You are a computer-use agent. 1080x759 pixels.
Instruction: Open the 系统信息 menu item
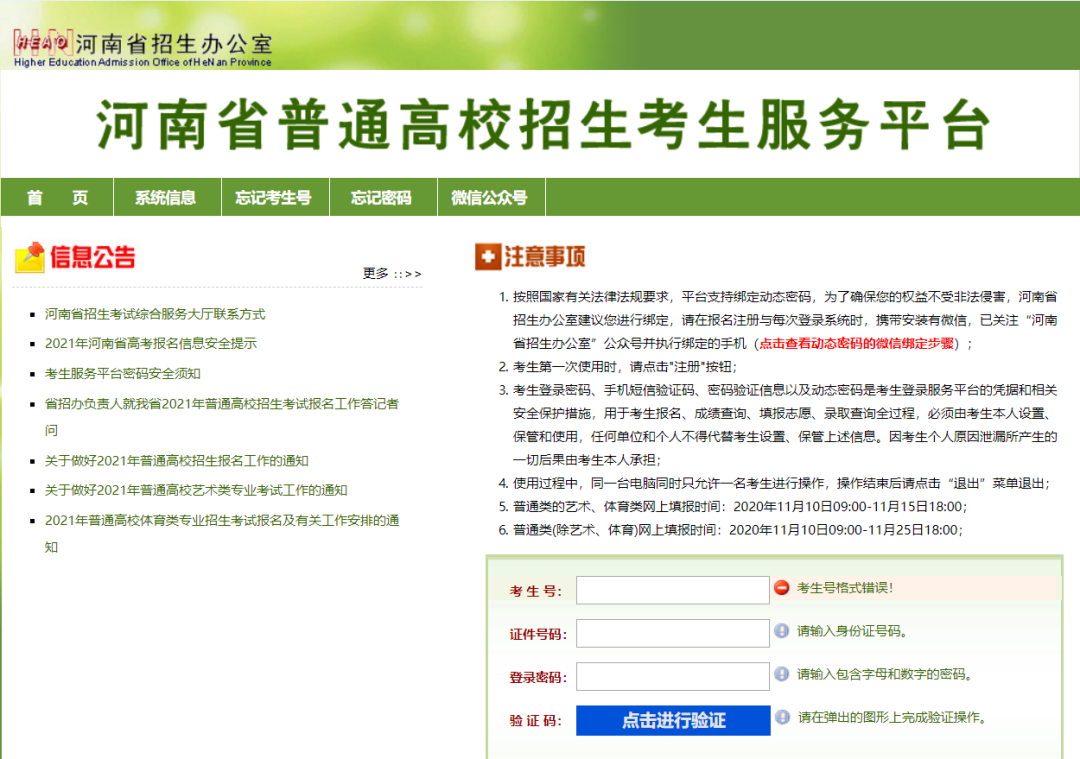[x=166, y=198]
